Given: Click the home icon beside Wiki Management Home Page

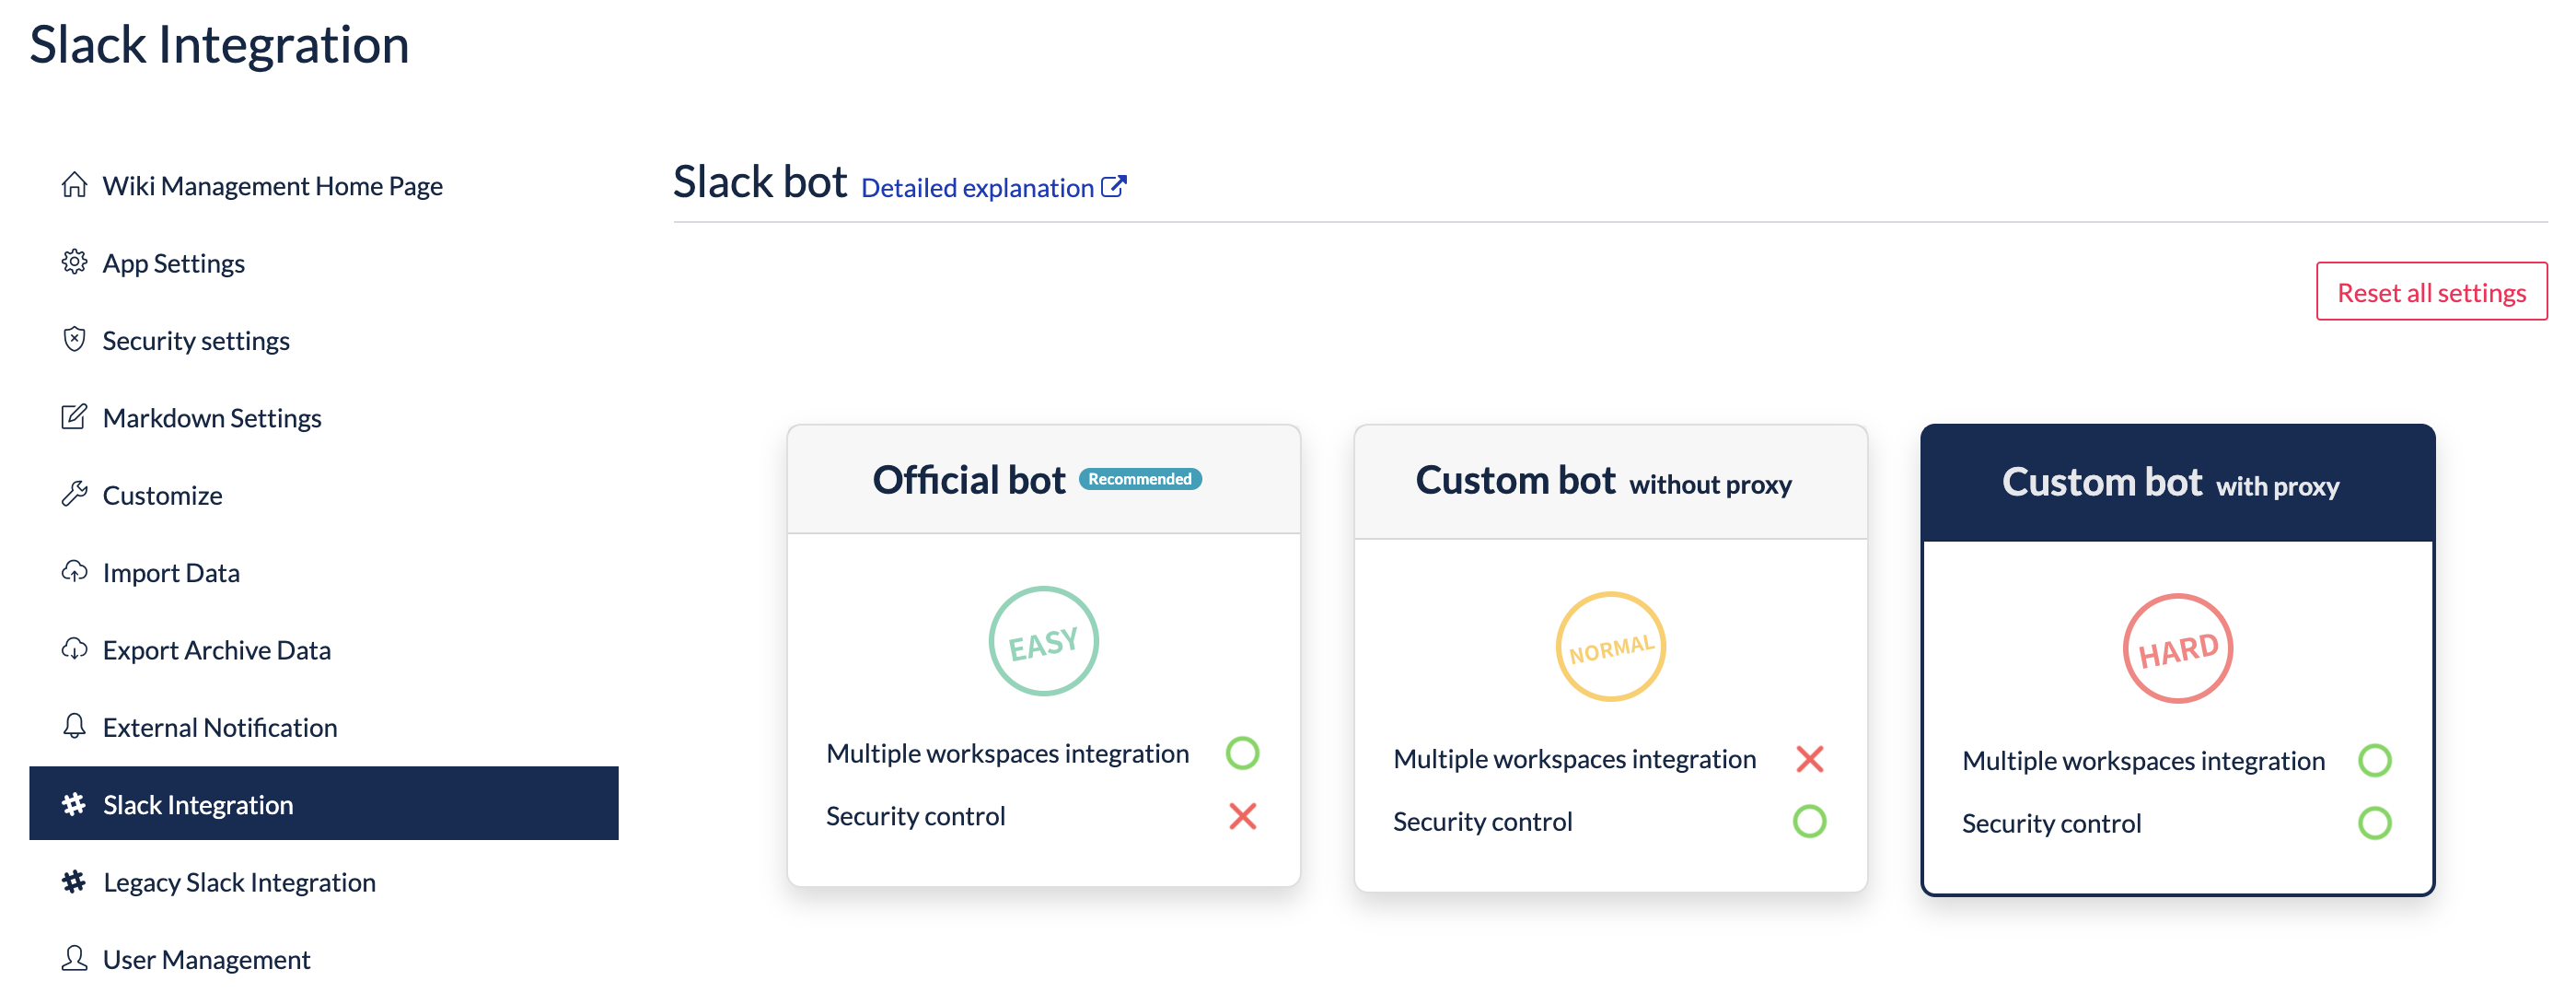Looking at the screenshot, I should coord(74,185).
